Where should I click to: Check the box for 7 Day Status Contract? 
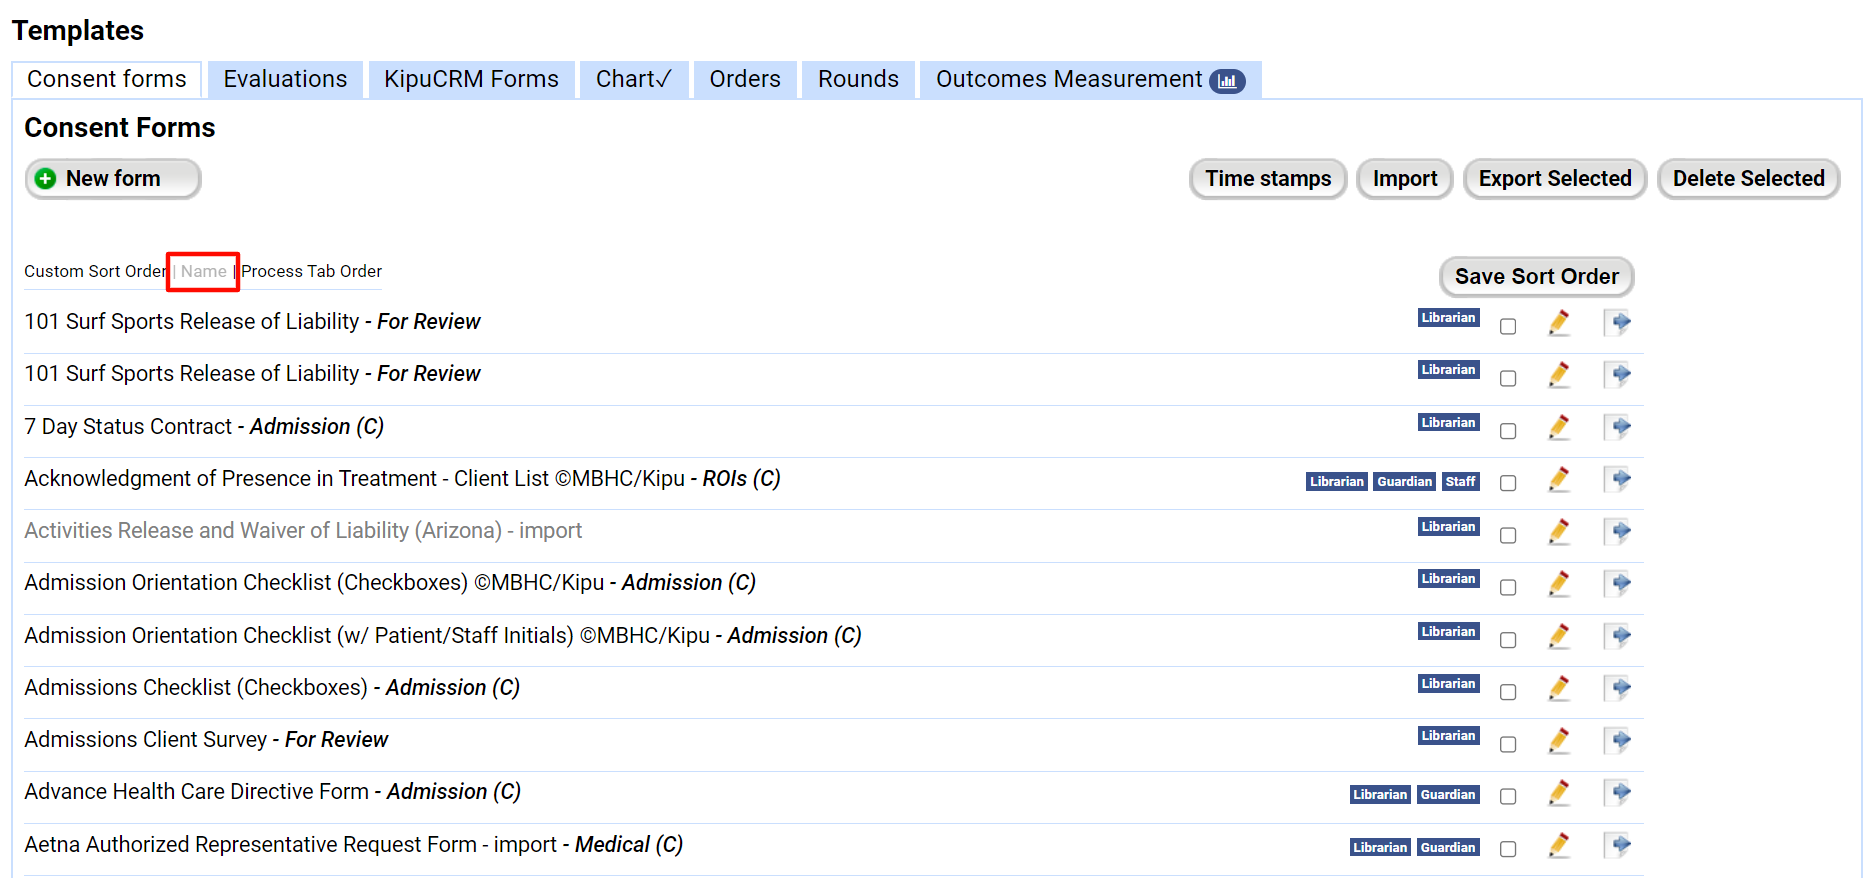pyautogui.click(x=1508, y=431)
